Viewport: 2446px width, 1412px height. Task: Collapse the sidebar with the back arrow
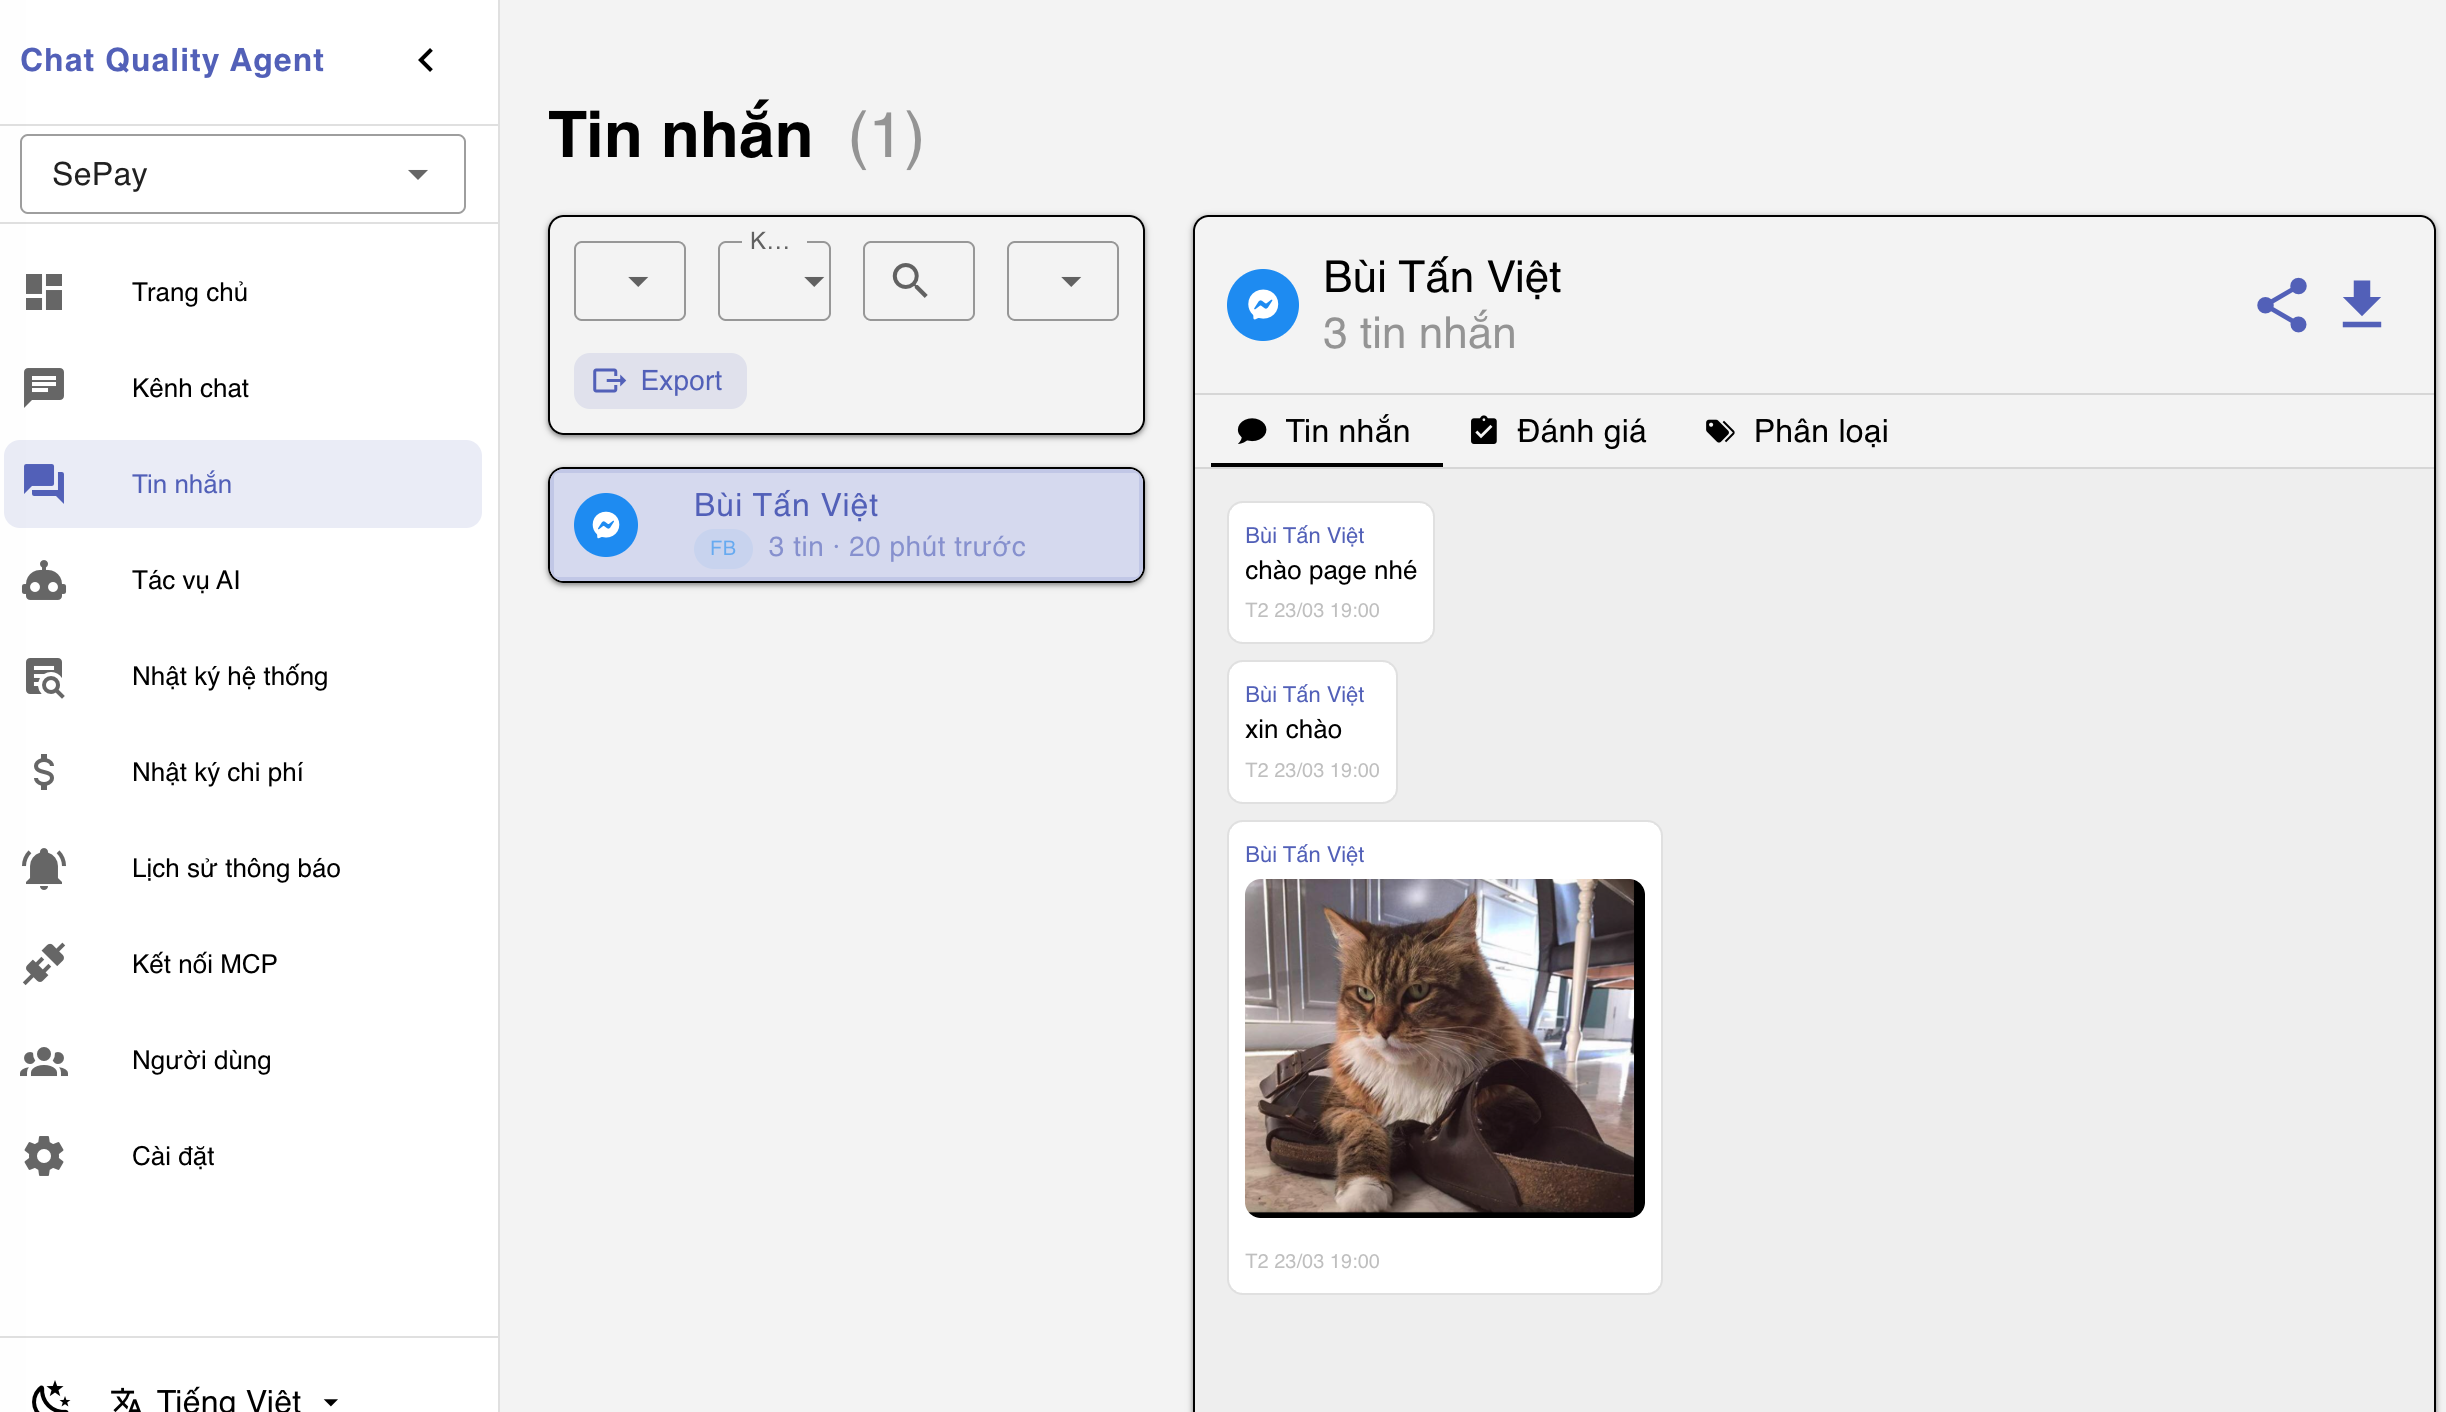(426, 60)
